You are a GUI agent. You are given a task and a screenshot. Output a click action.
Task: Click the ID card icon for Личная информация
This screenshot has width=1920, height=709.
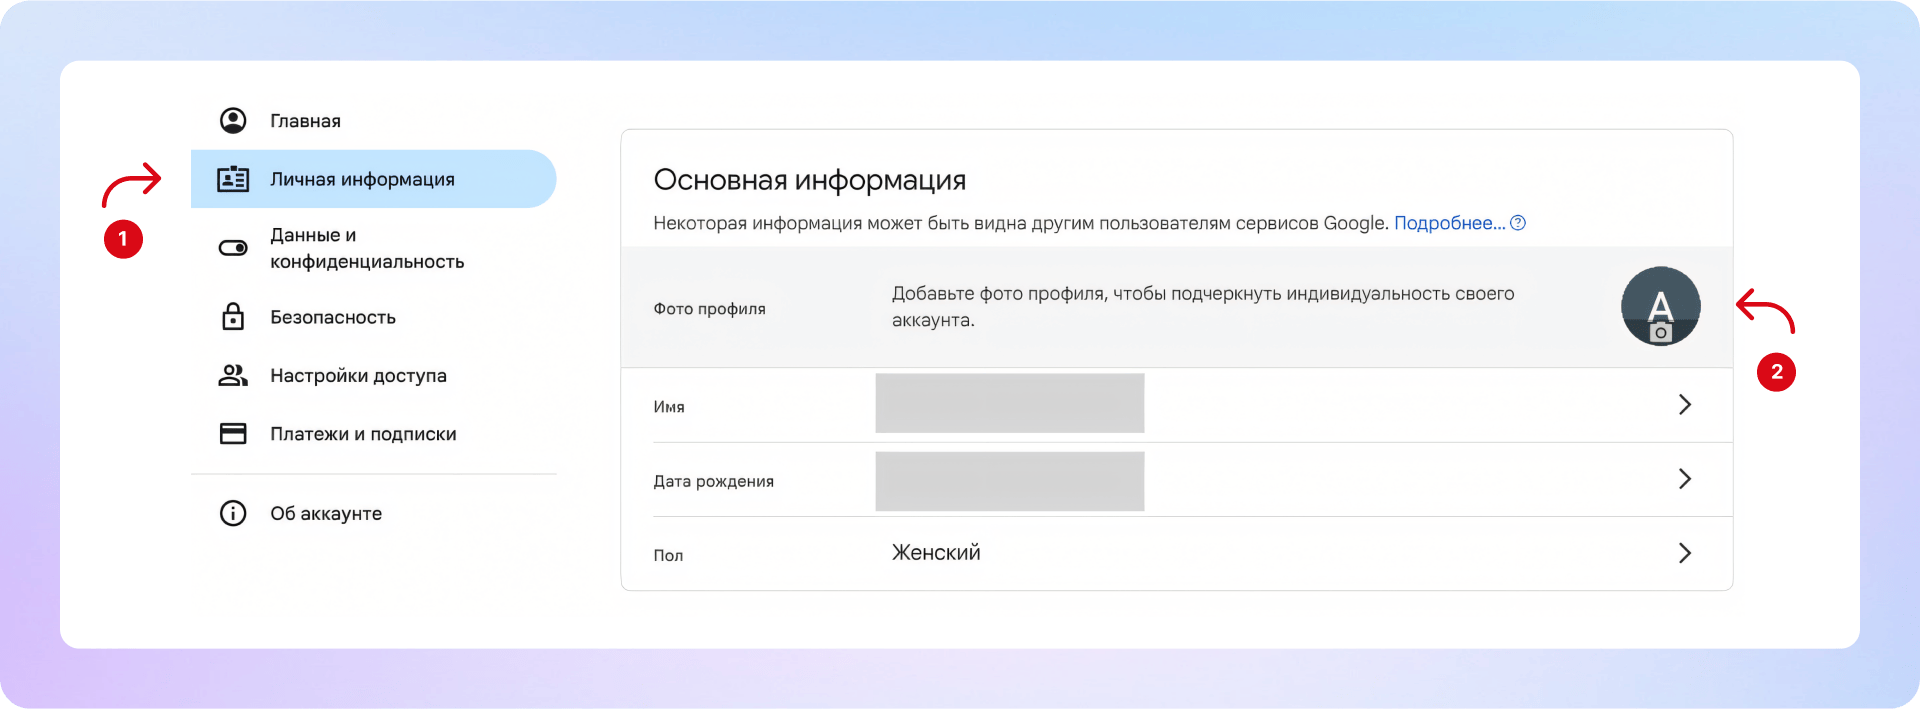(x=233, y=179)
